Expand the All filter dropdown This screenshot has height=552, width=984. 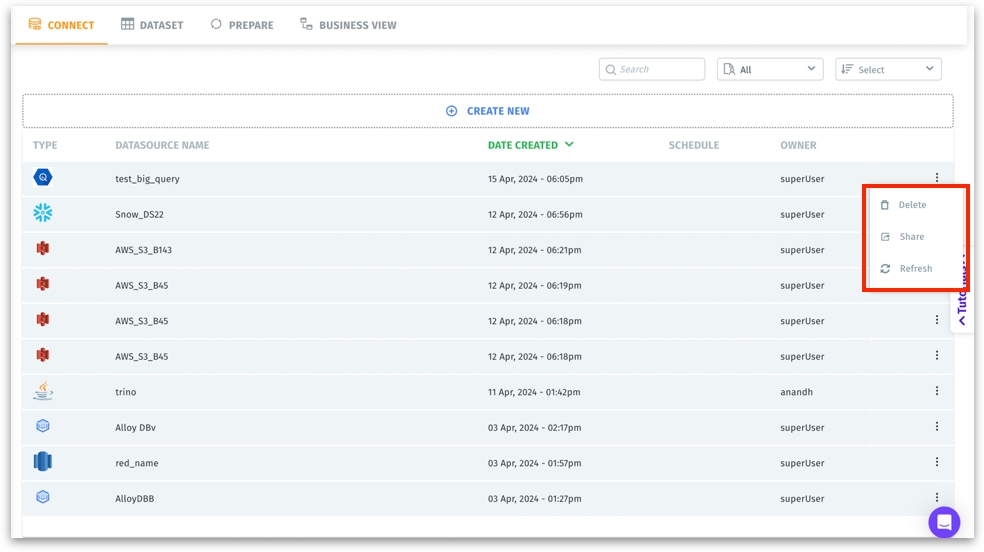(769, 69)
